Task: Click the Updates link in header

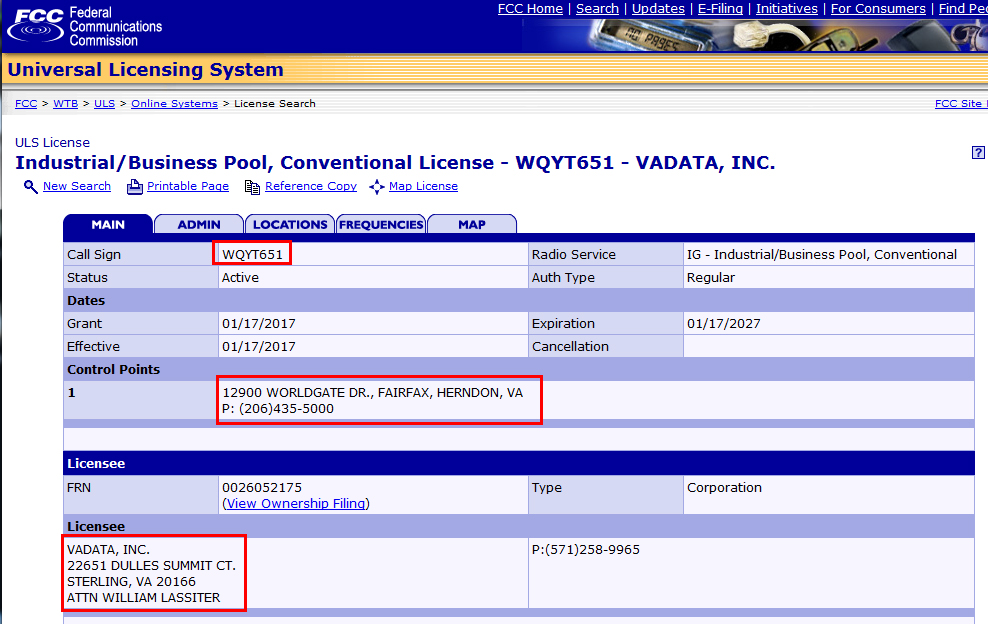Action: pyautogui.click(x=658, y=9)
